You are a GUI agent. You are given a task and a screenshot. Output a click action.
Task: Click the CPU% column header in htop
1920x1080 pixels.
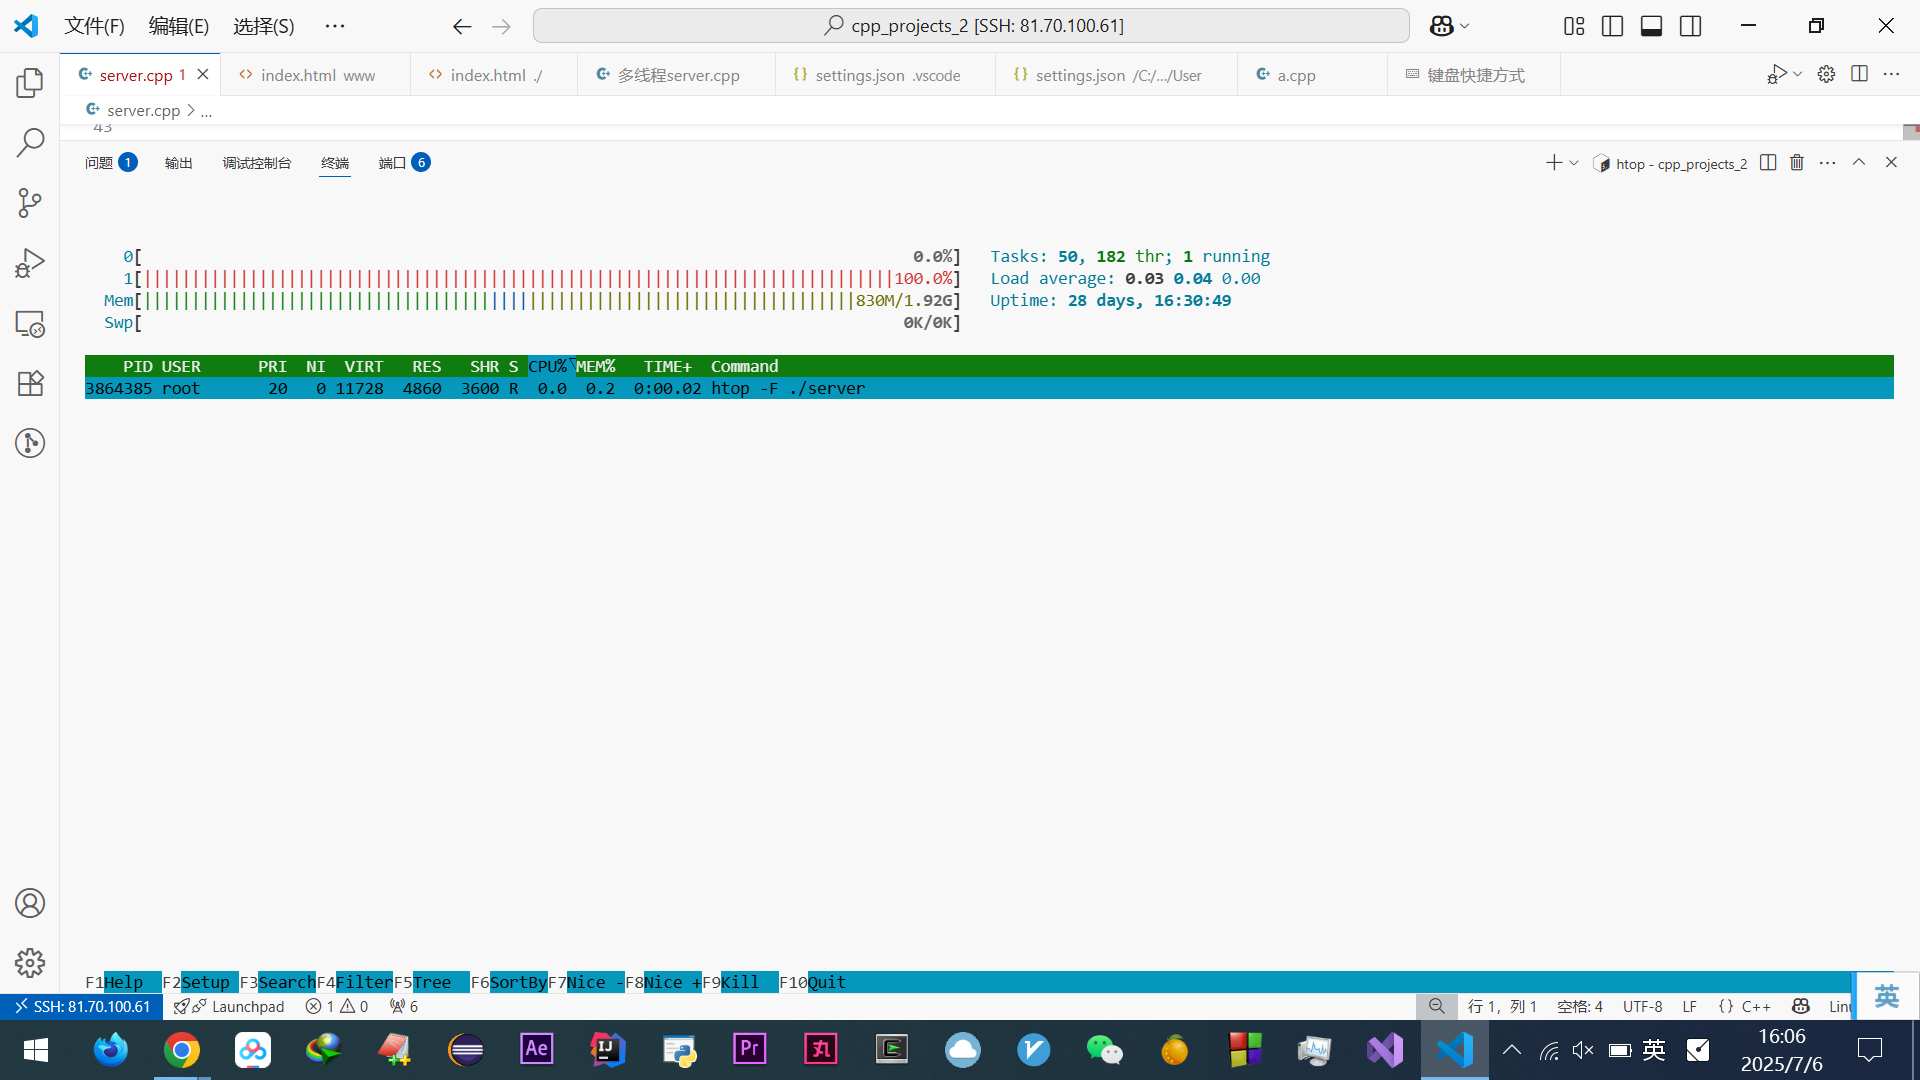pos(548,366)
